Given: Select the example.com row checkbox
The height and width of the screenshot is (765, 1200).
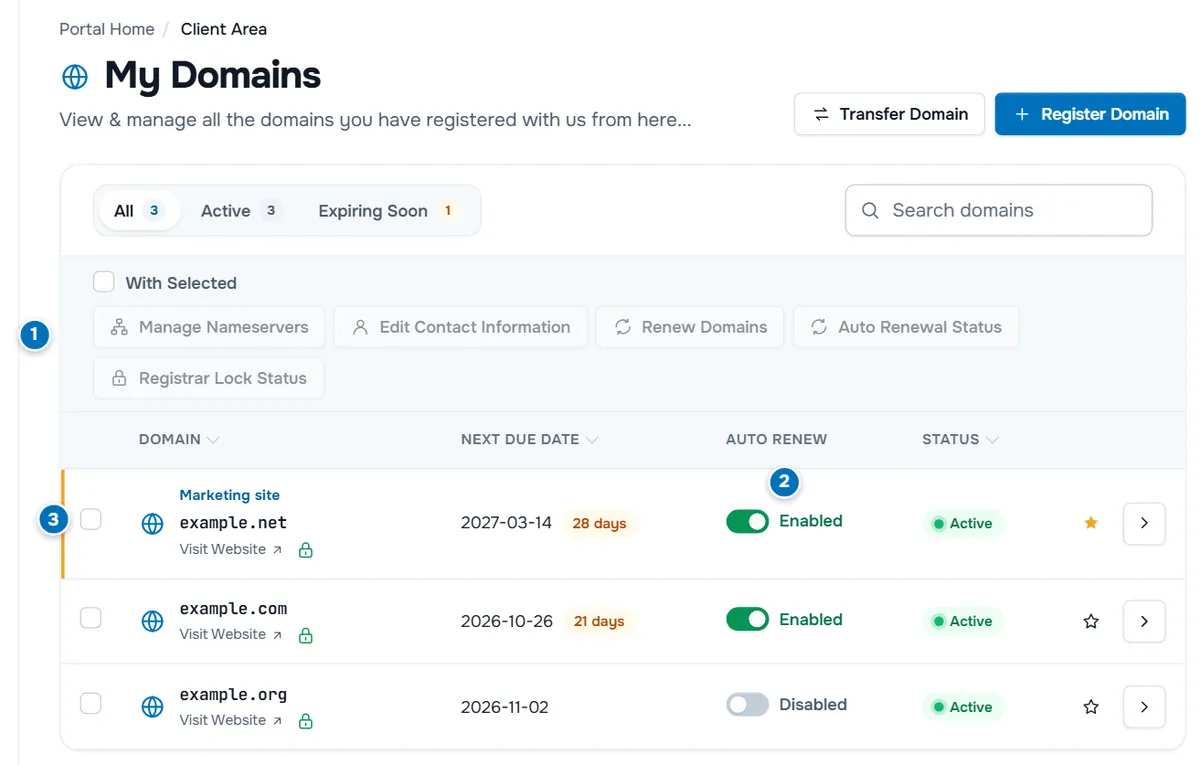Looking at the screenshot, I should coord(91,618).
